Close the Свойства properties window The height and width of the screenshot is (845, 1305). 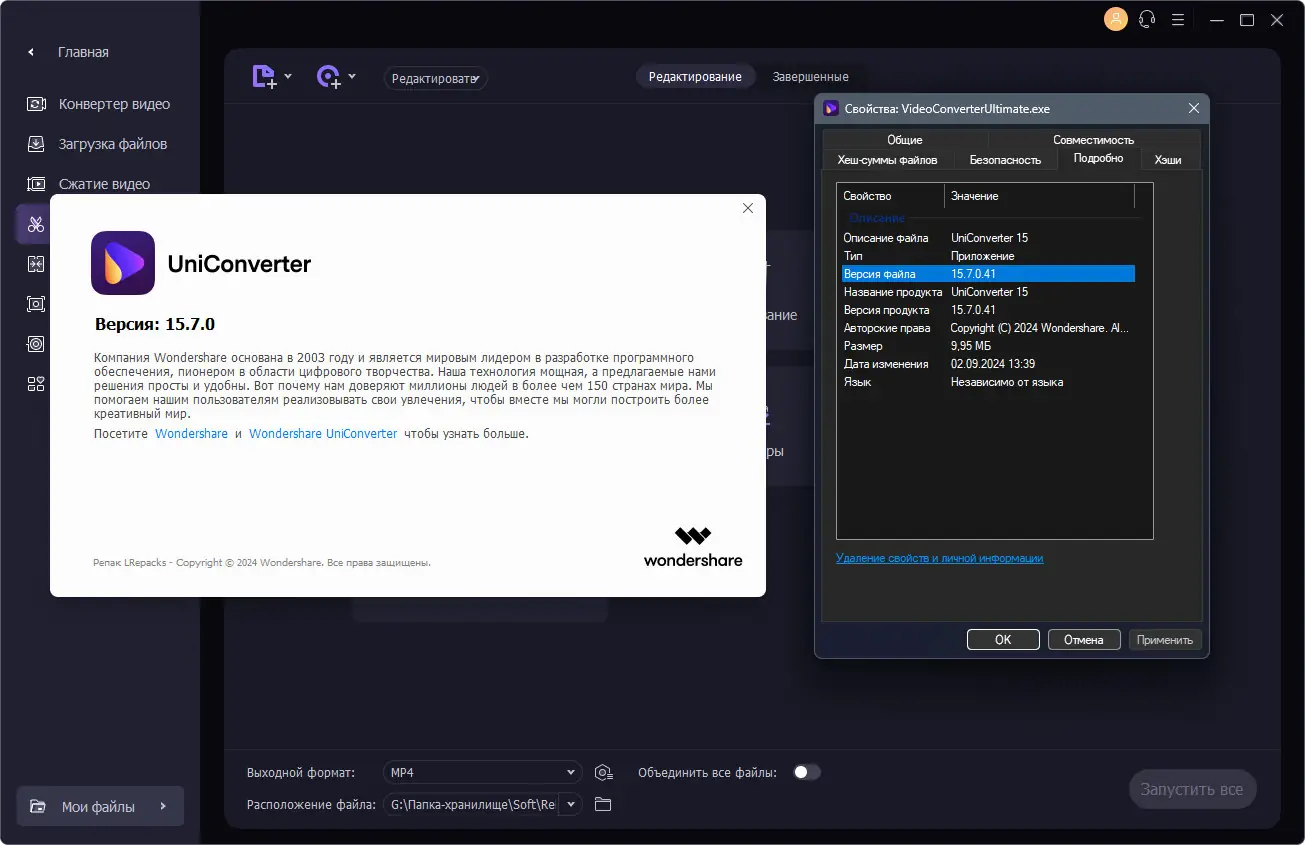(x=1194, y=108)
